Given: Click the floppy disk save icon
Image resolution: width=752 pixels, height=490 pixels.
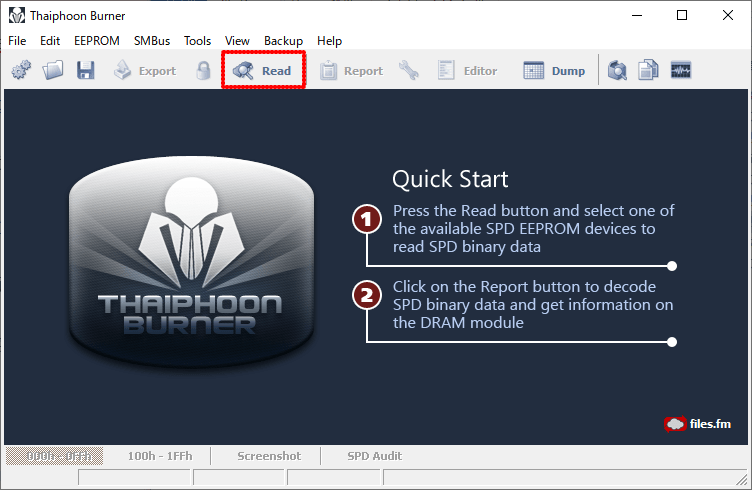Looking at the screenshot, I should 85,70.
